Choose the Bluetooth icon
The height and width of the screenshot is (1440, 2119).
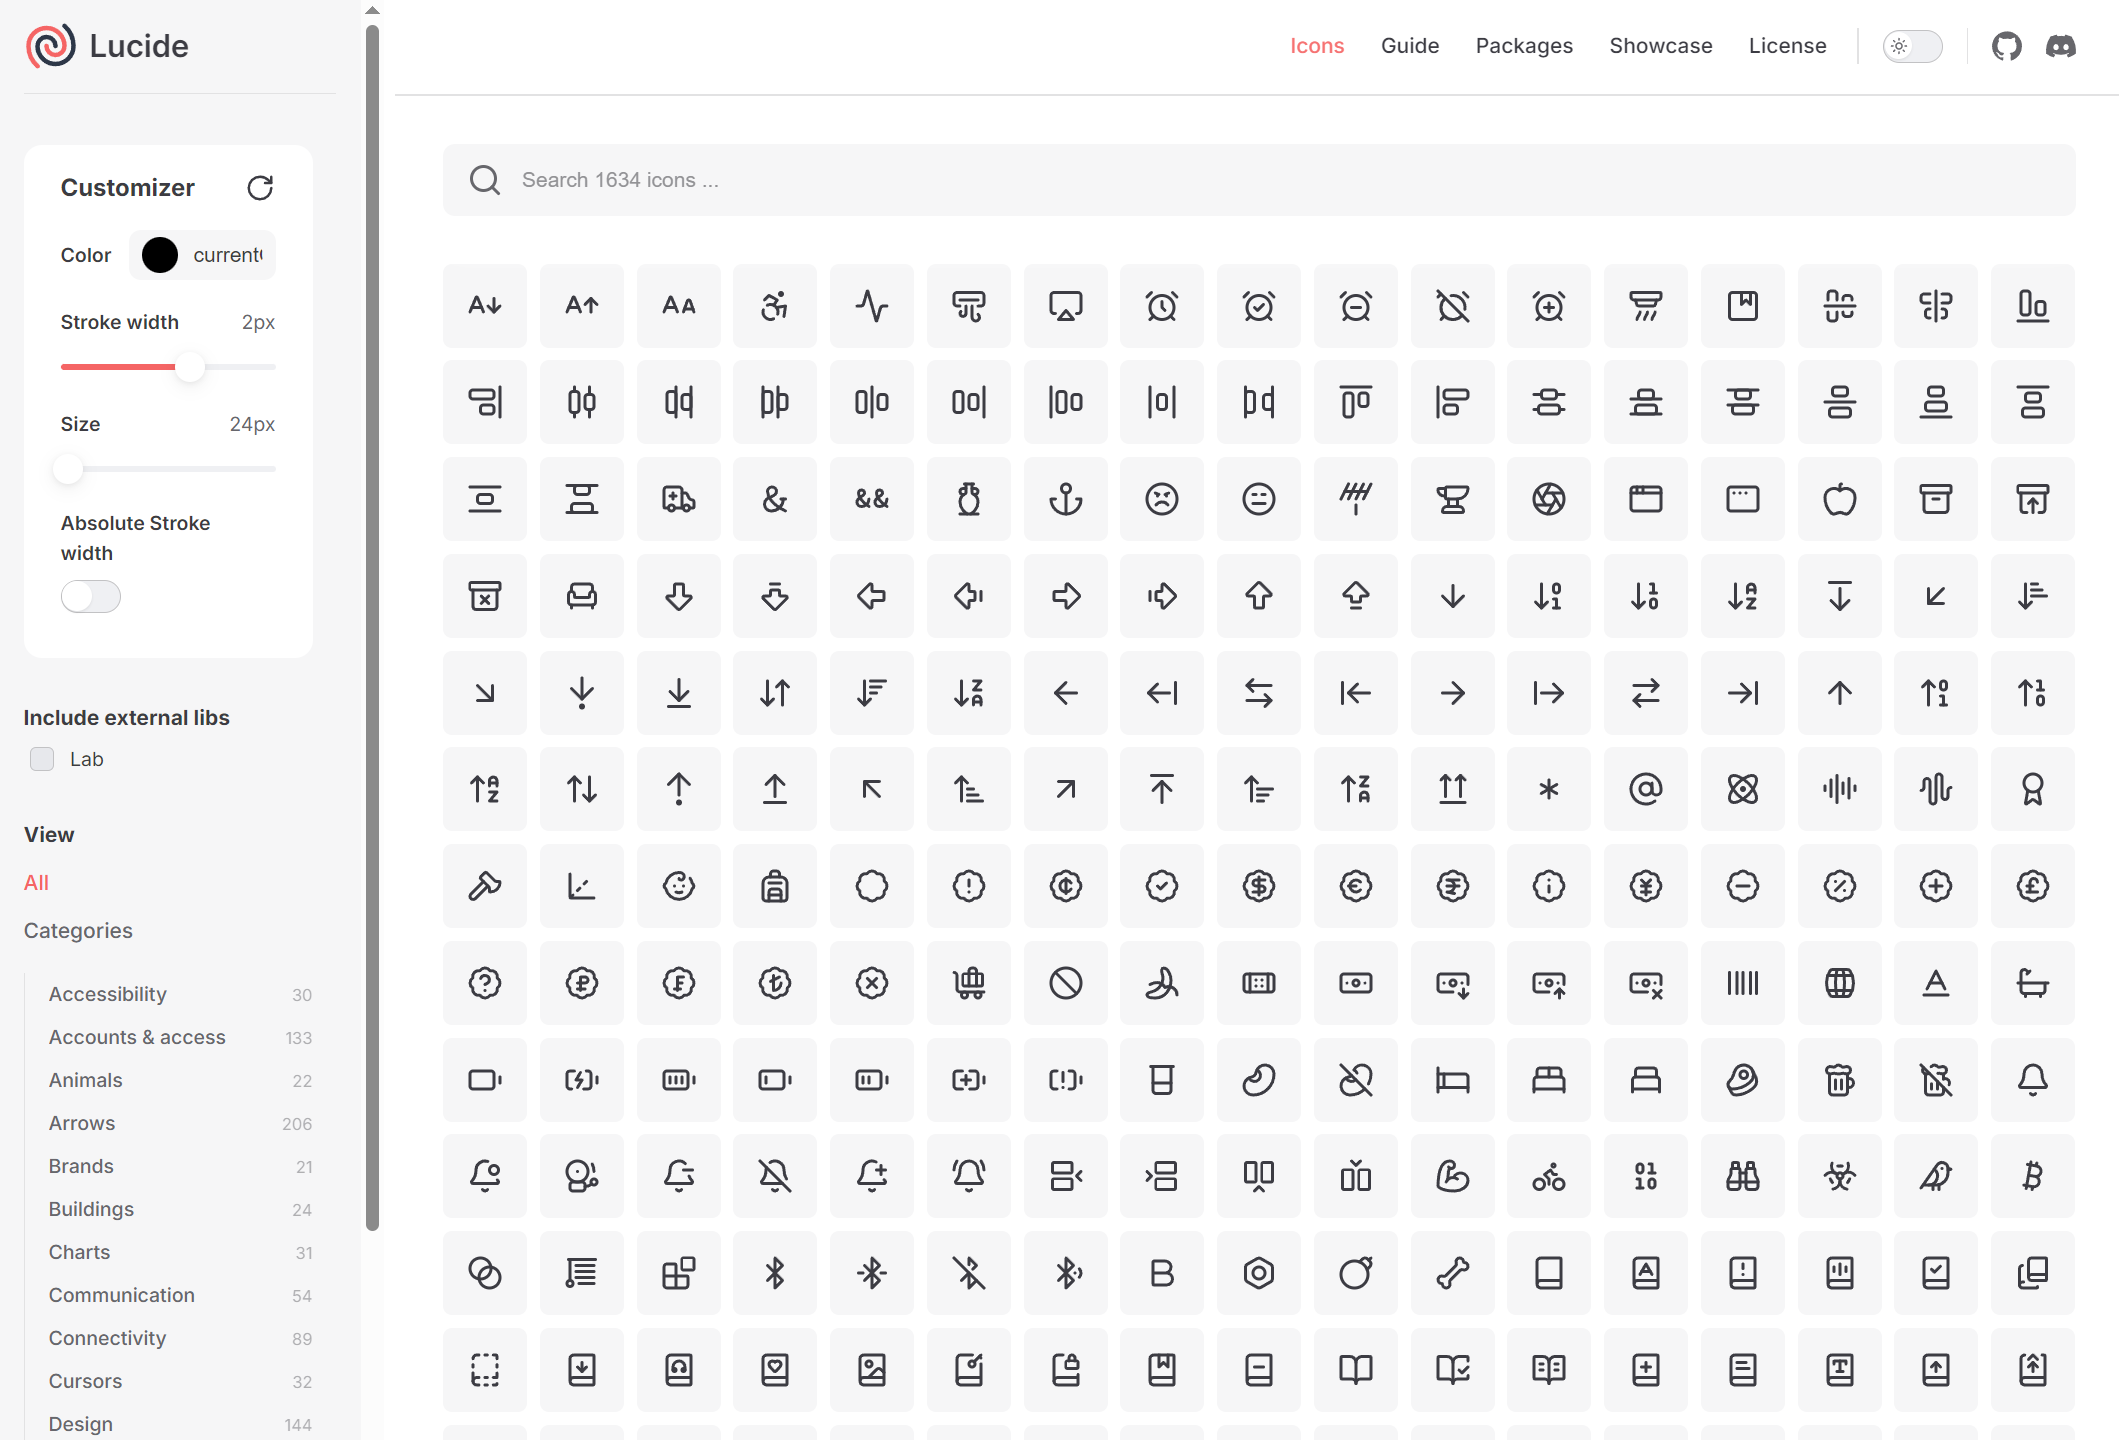click(775, 1273)
